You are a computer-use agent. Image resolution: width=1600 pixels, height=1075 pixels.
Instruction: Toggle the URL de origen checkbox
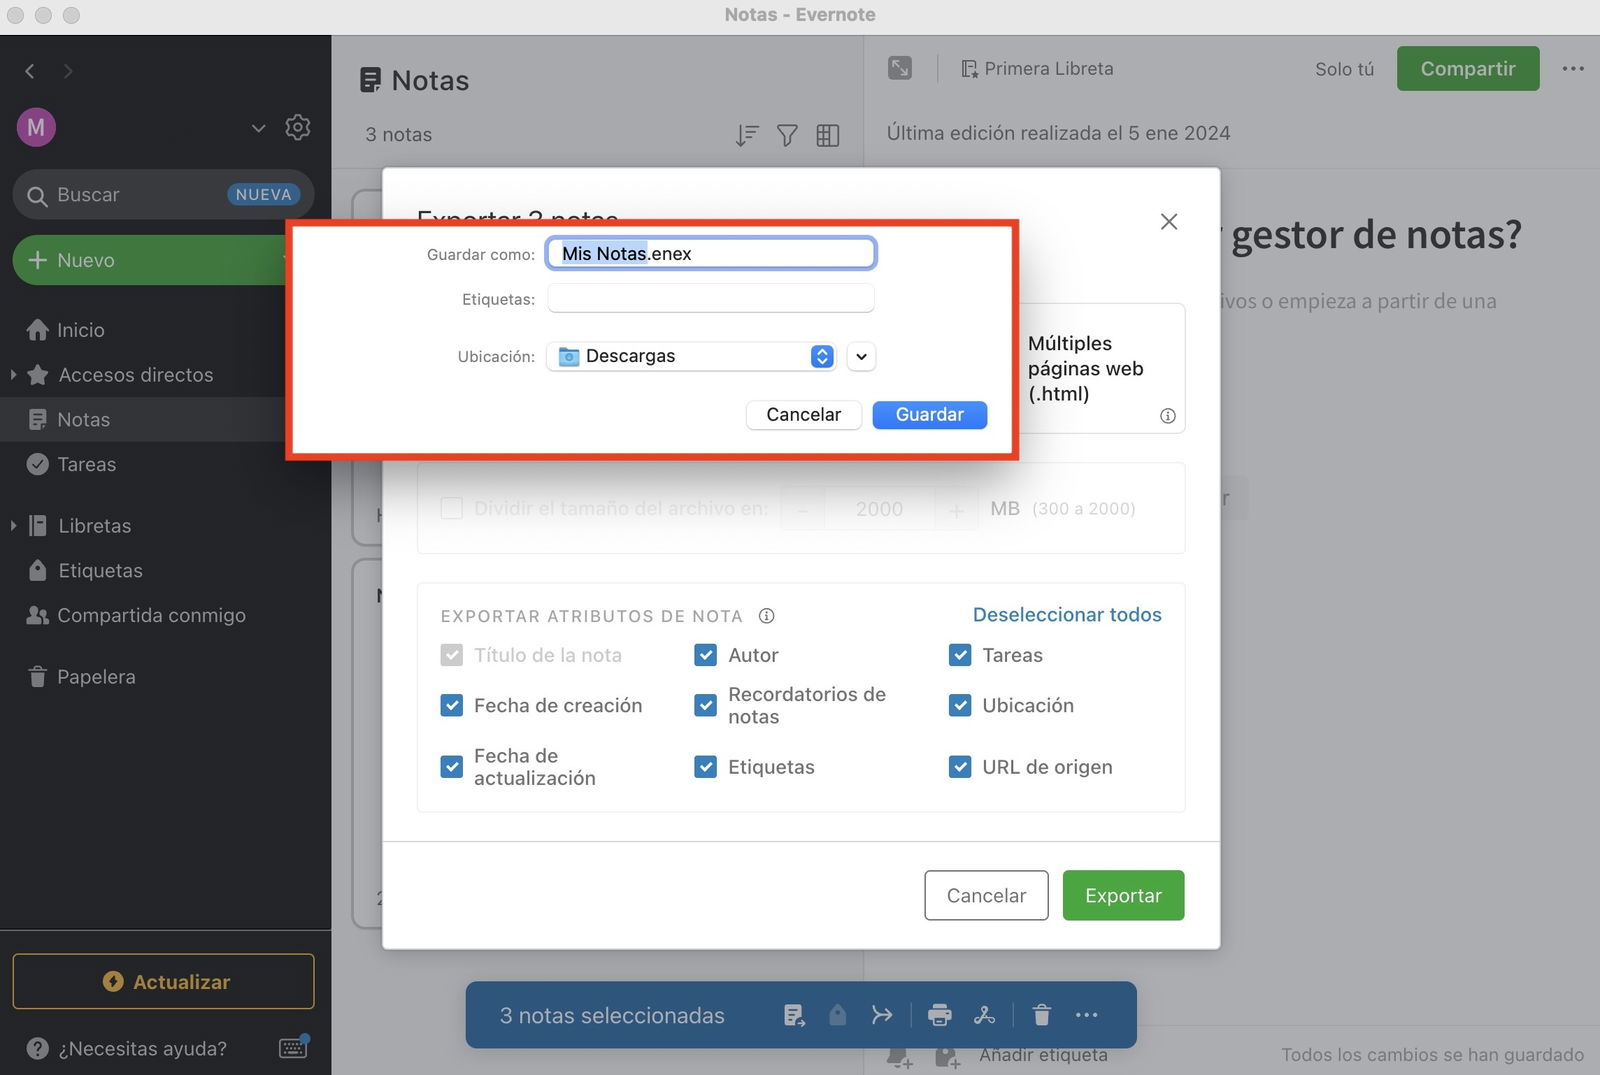(x=960, y=767)
